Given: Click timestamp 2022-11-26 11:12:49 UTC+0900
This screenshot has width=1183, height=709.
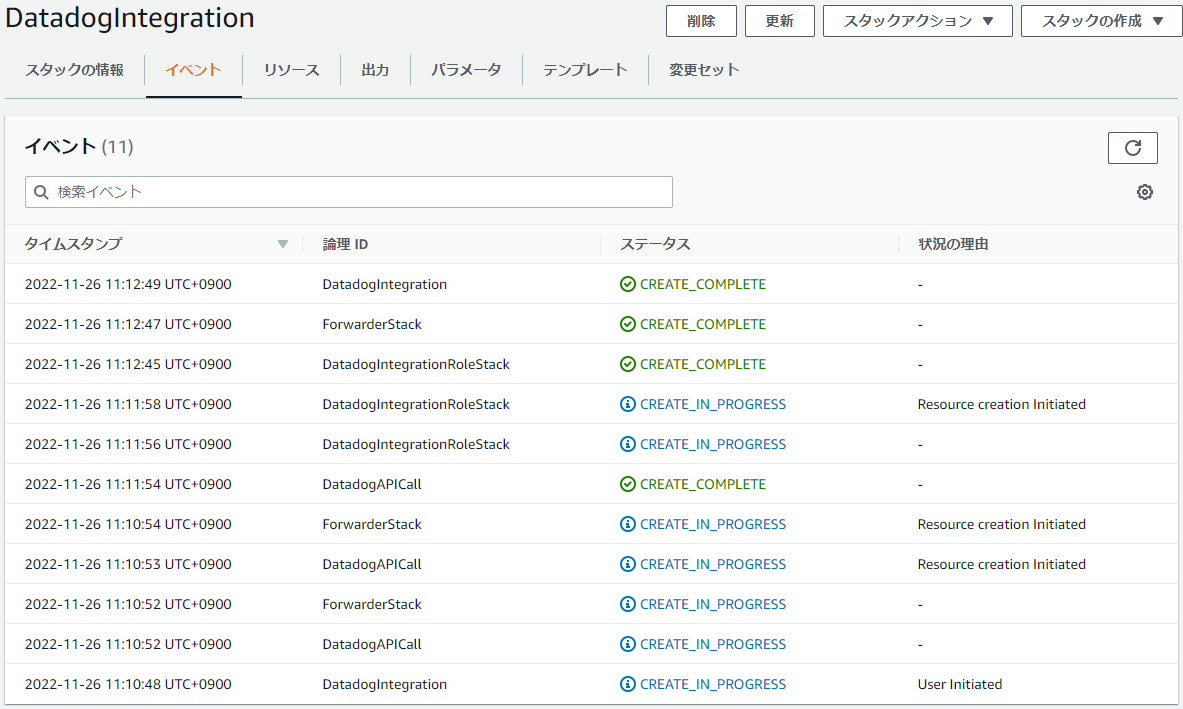Looking at the screenshot, I should point(128,284).
